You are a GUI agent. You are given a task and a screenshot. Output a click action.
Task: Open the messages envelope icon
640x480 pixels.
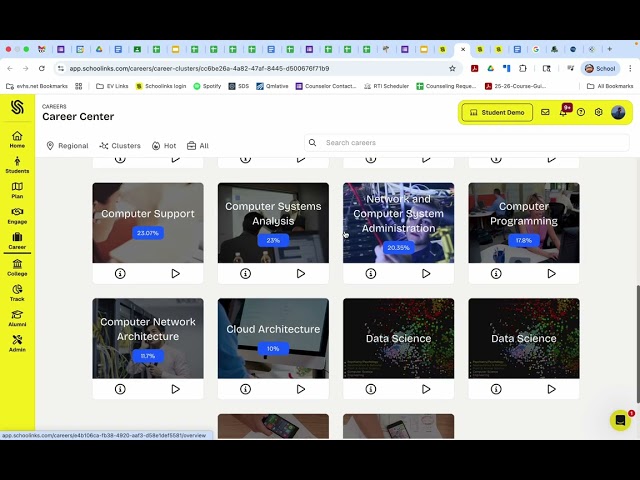tap(545, 112)
